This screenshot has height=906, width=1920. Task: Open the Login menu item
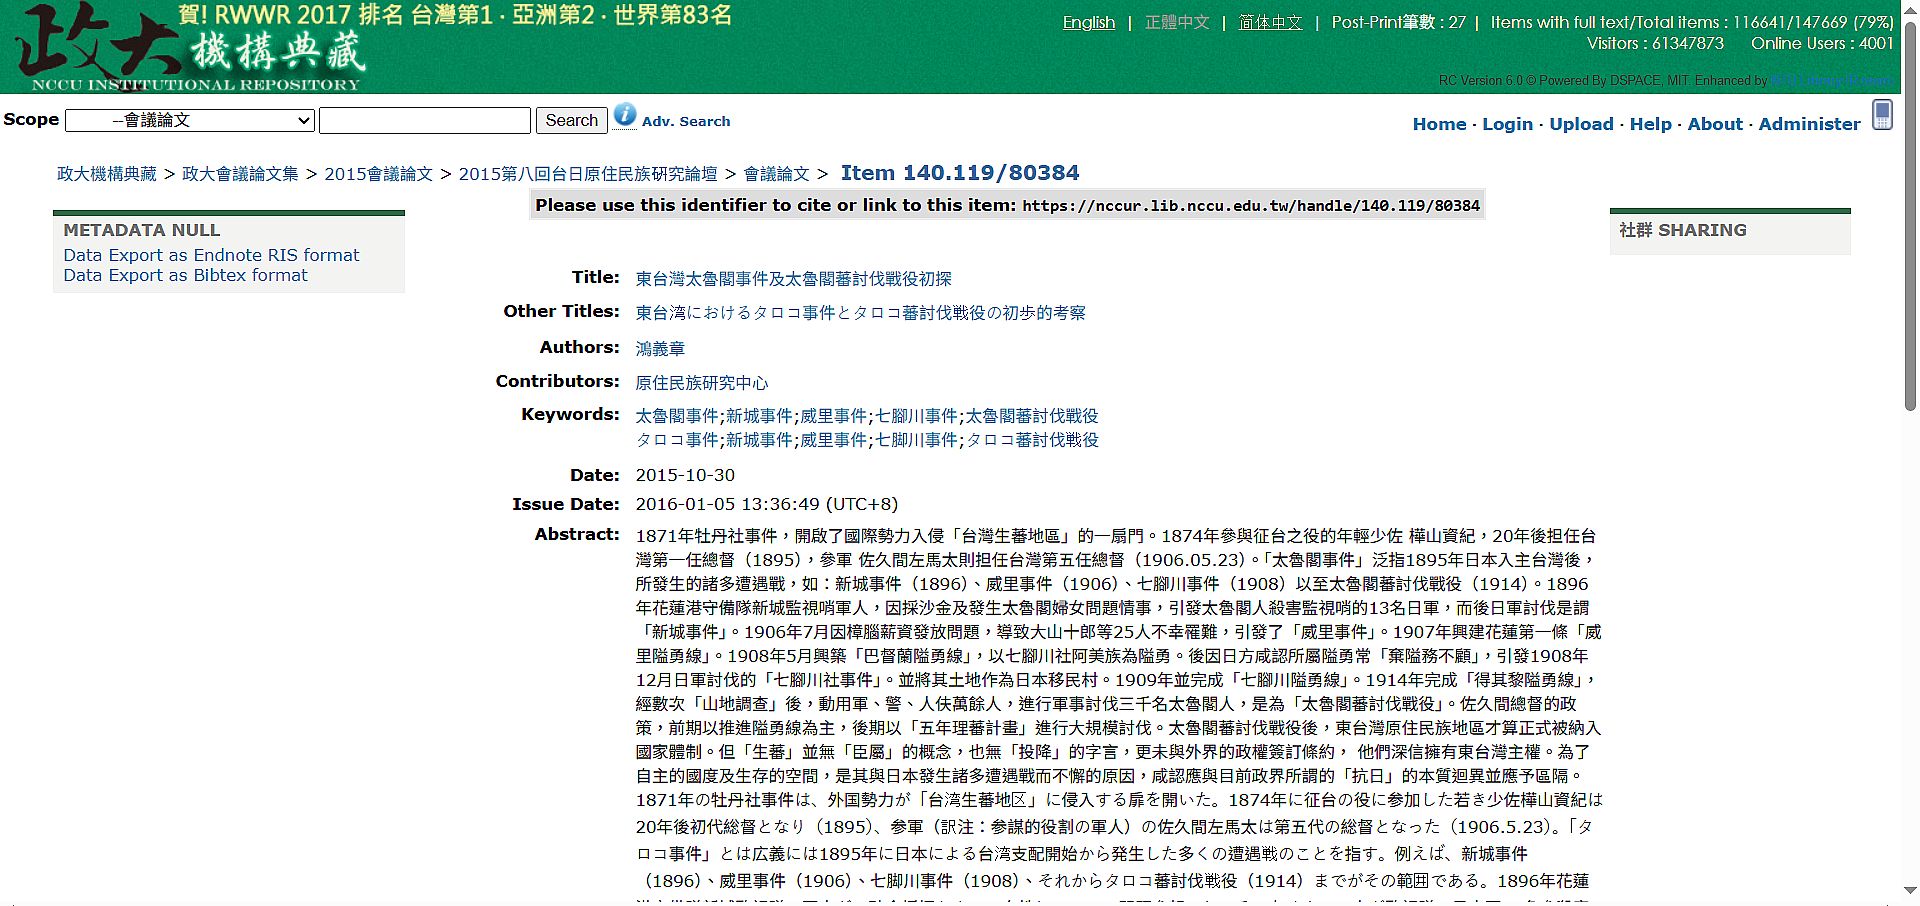click(1507, 124)
